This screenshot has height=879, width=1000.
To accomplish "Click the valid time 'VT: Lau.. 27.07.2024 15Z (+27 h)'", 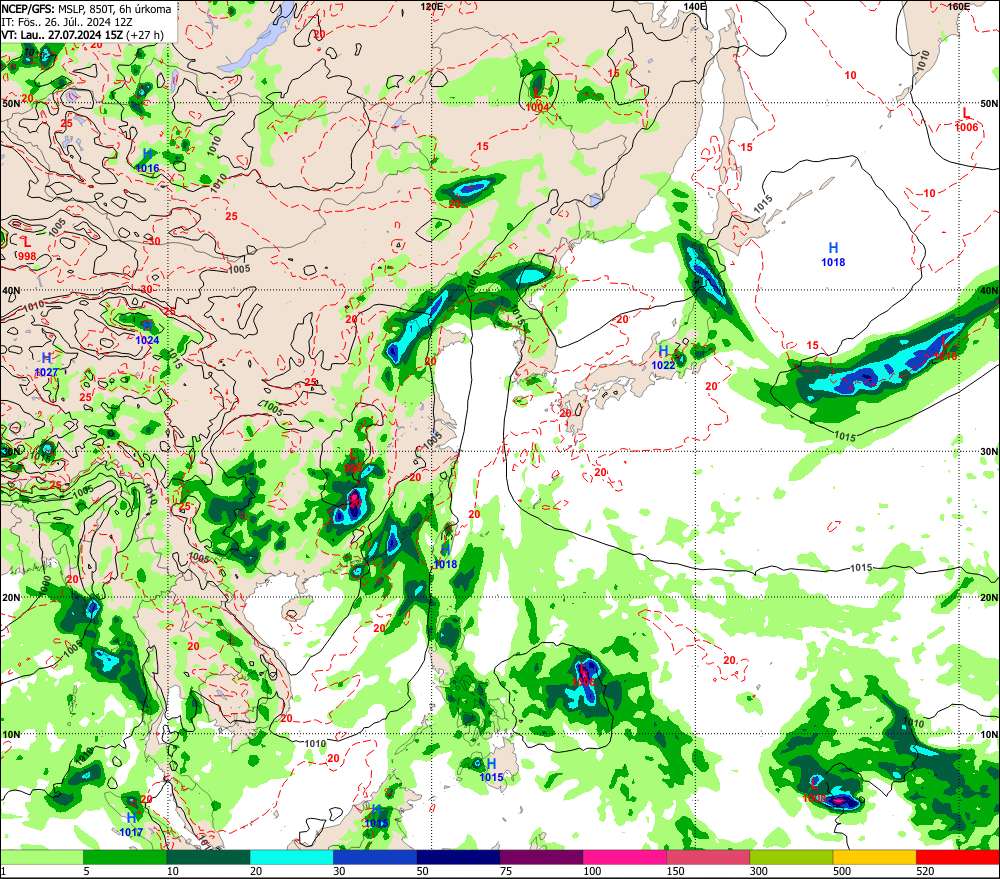I will pyautogui.click(x=82, y=35).
